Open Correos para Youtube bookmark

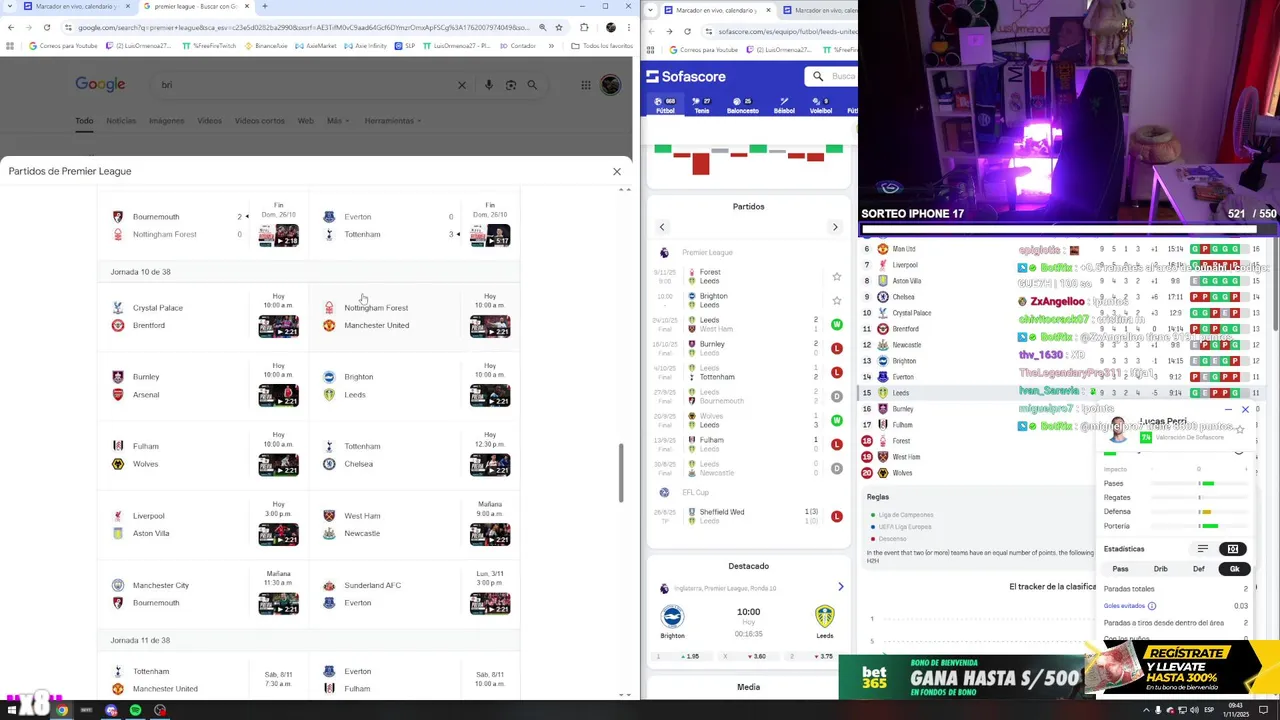tap(63, 46)
